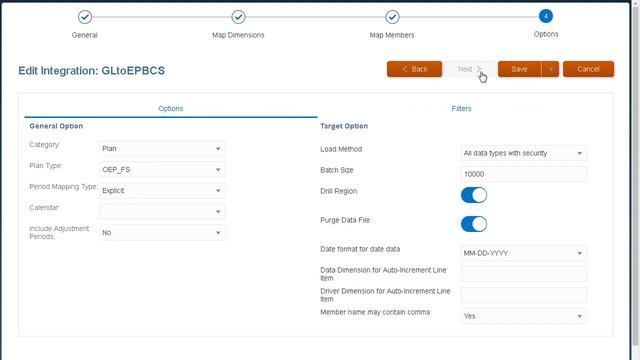Click the General Option section heading

56,126
